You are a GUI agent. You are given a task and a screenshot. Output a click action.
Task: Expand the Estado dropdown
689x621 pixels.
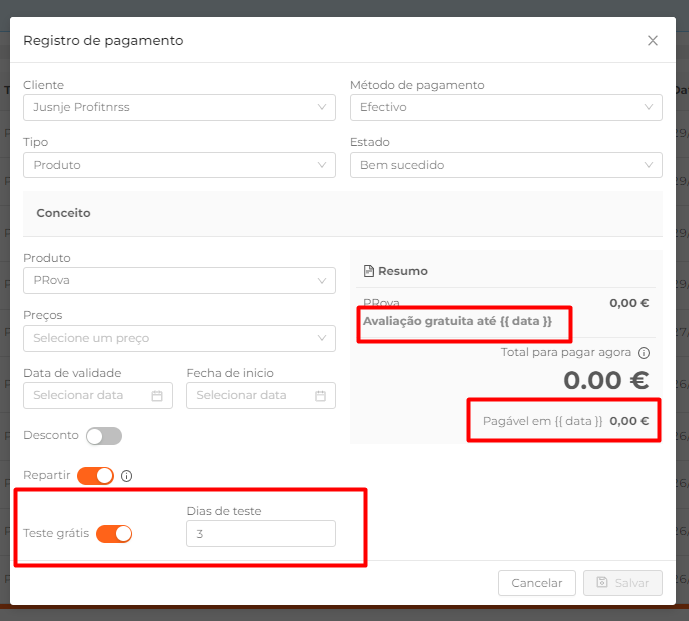(x=506, y=165)
